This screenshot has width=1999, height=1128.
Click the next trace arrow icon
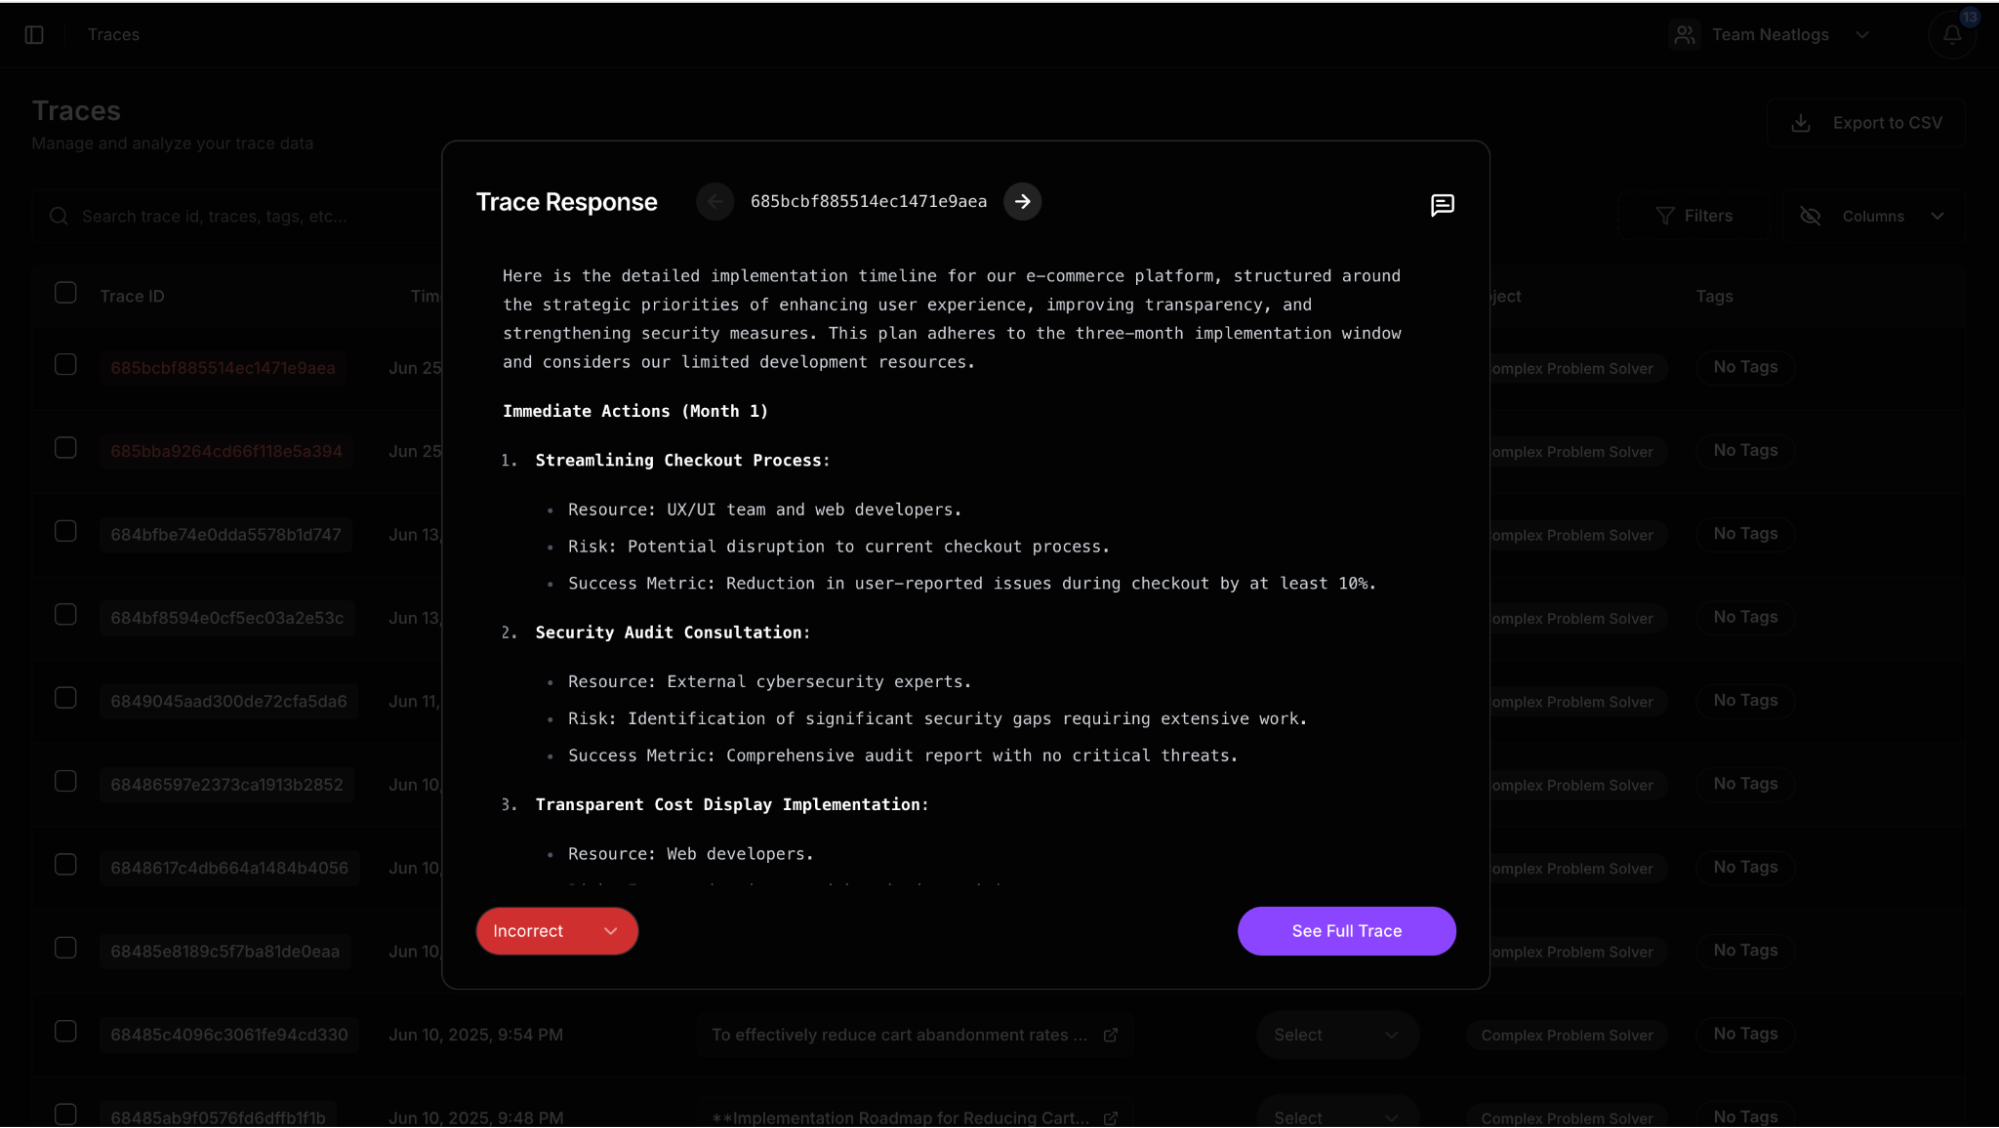point(1022,201)
